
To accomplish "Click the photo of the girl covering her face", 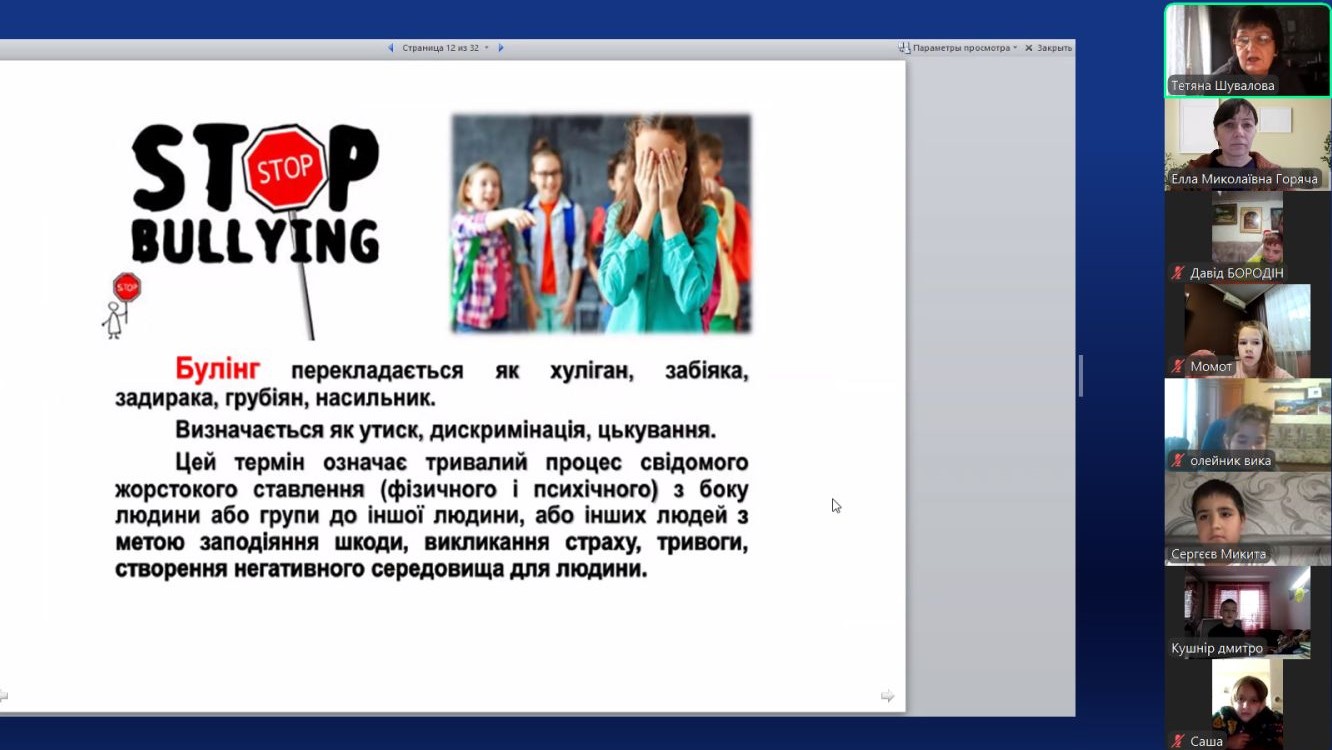I will (601, 223).
